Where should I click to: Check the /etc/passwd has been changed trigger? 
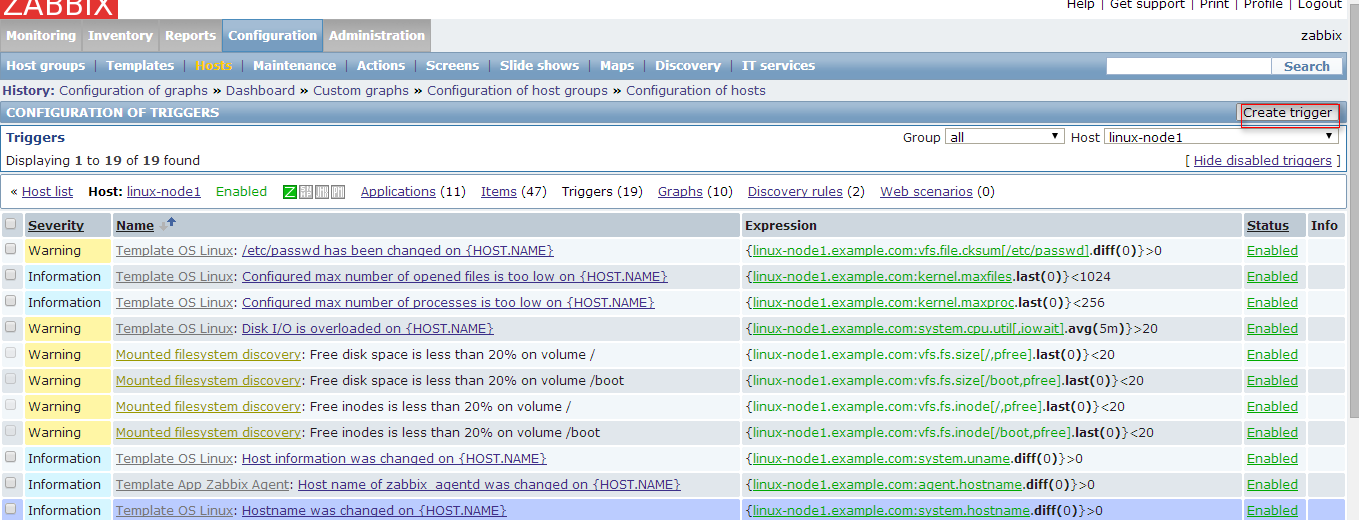tap(10, 250)
